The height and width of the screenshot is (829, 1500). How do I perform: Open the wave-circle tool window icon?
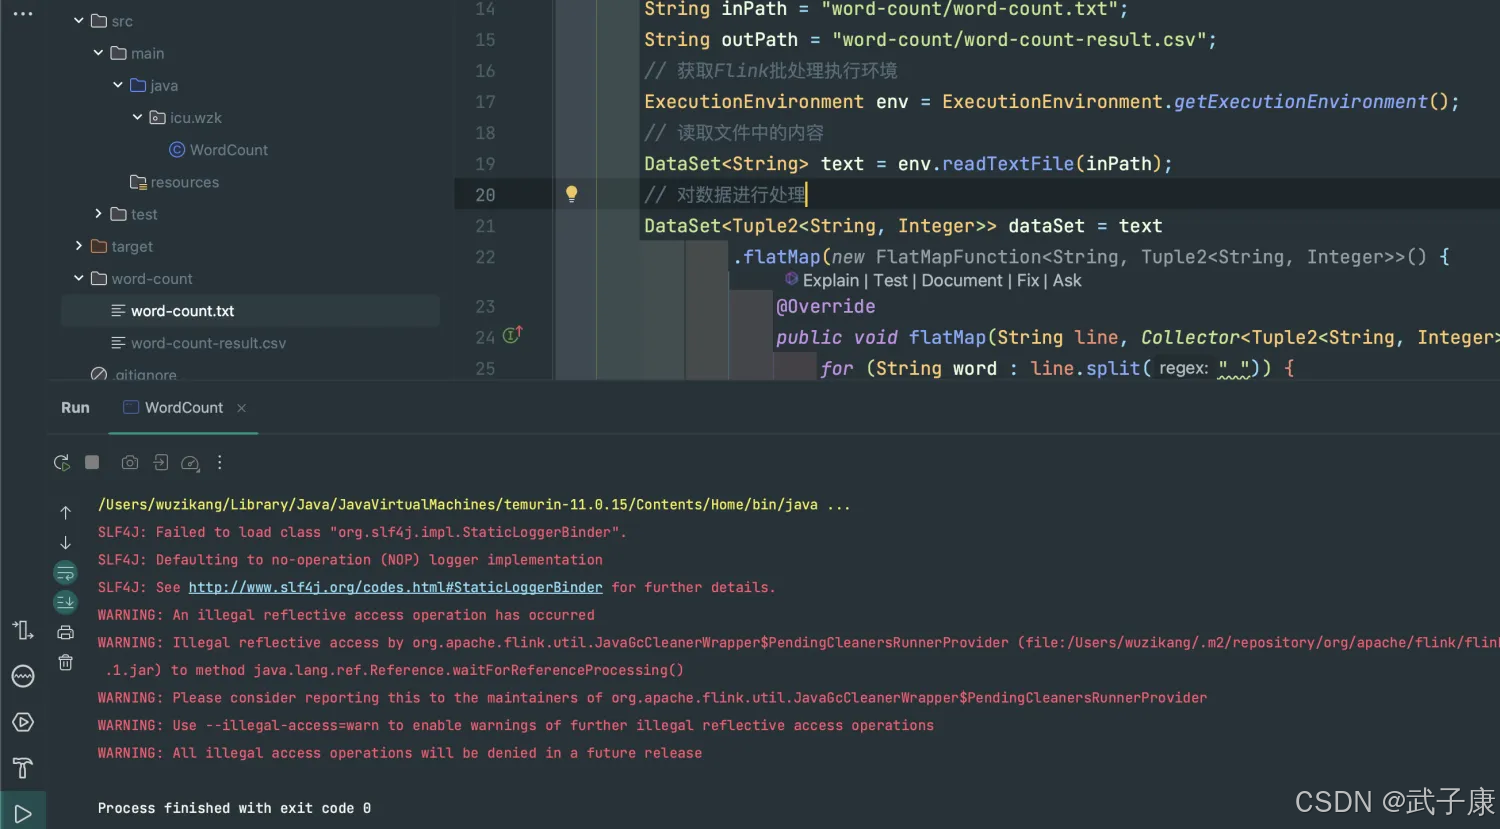click(23, 676)
